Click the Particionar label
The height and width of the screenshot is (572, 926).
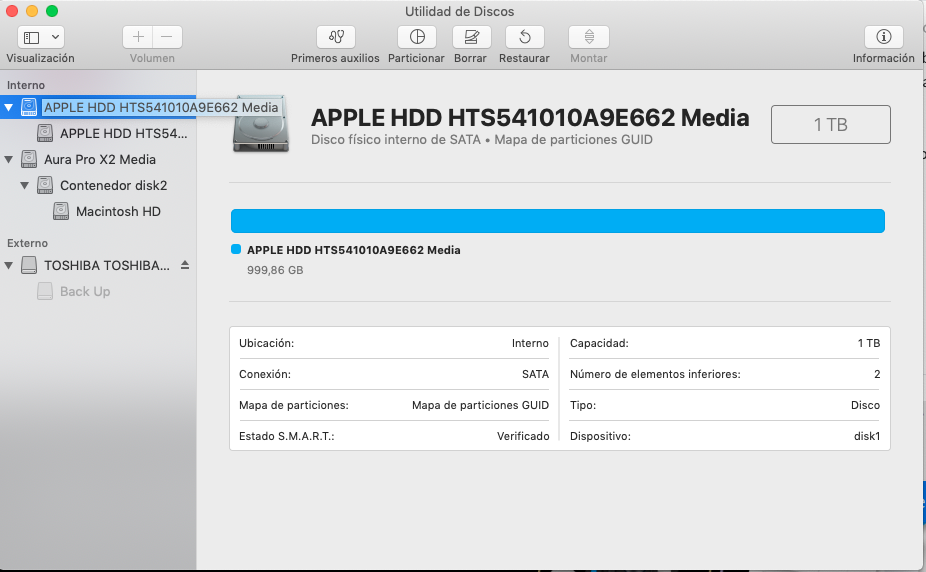416,58
